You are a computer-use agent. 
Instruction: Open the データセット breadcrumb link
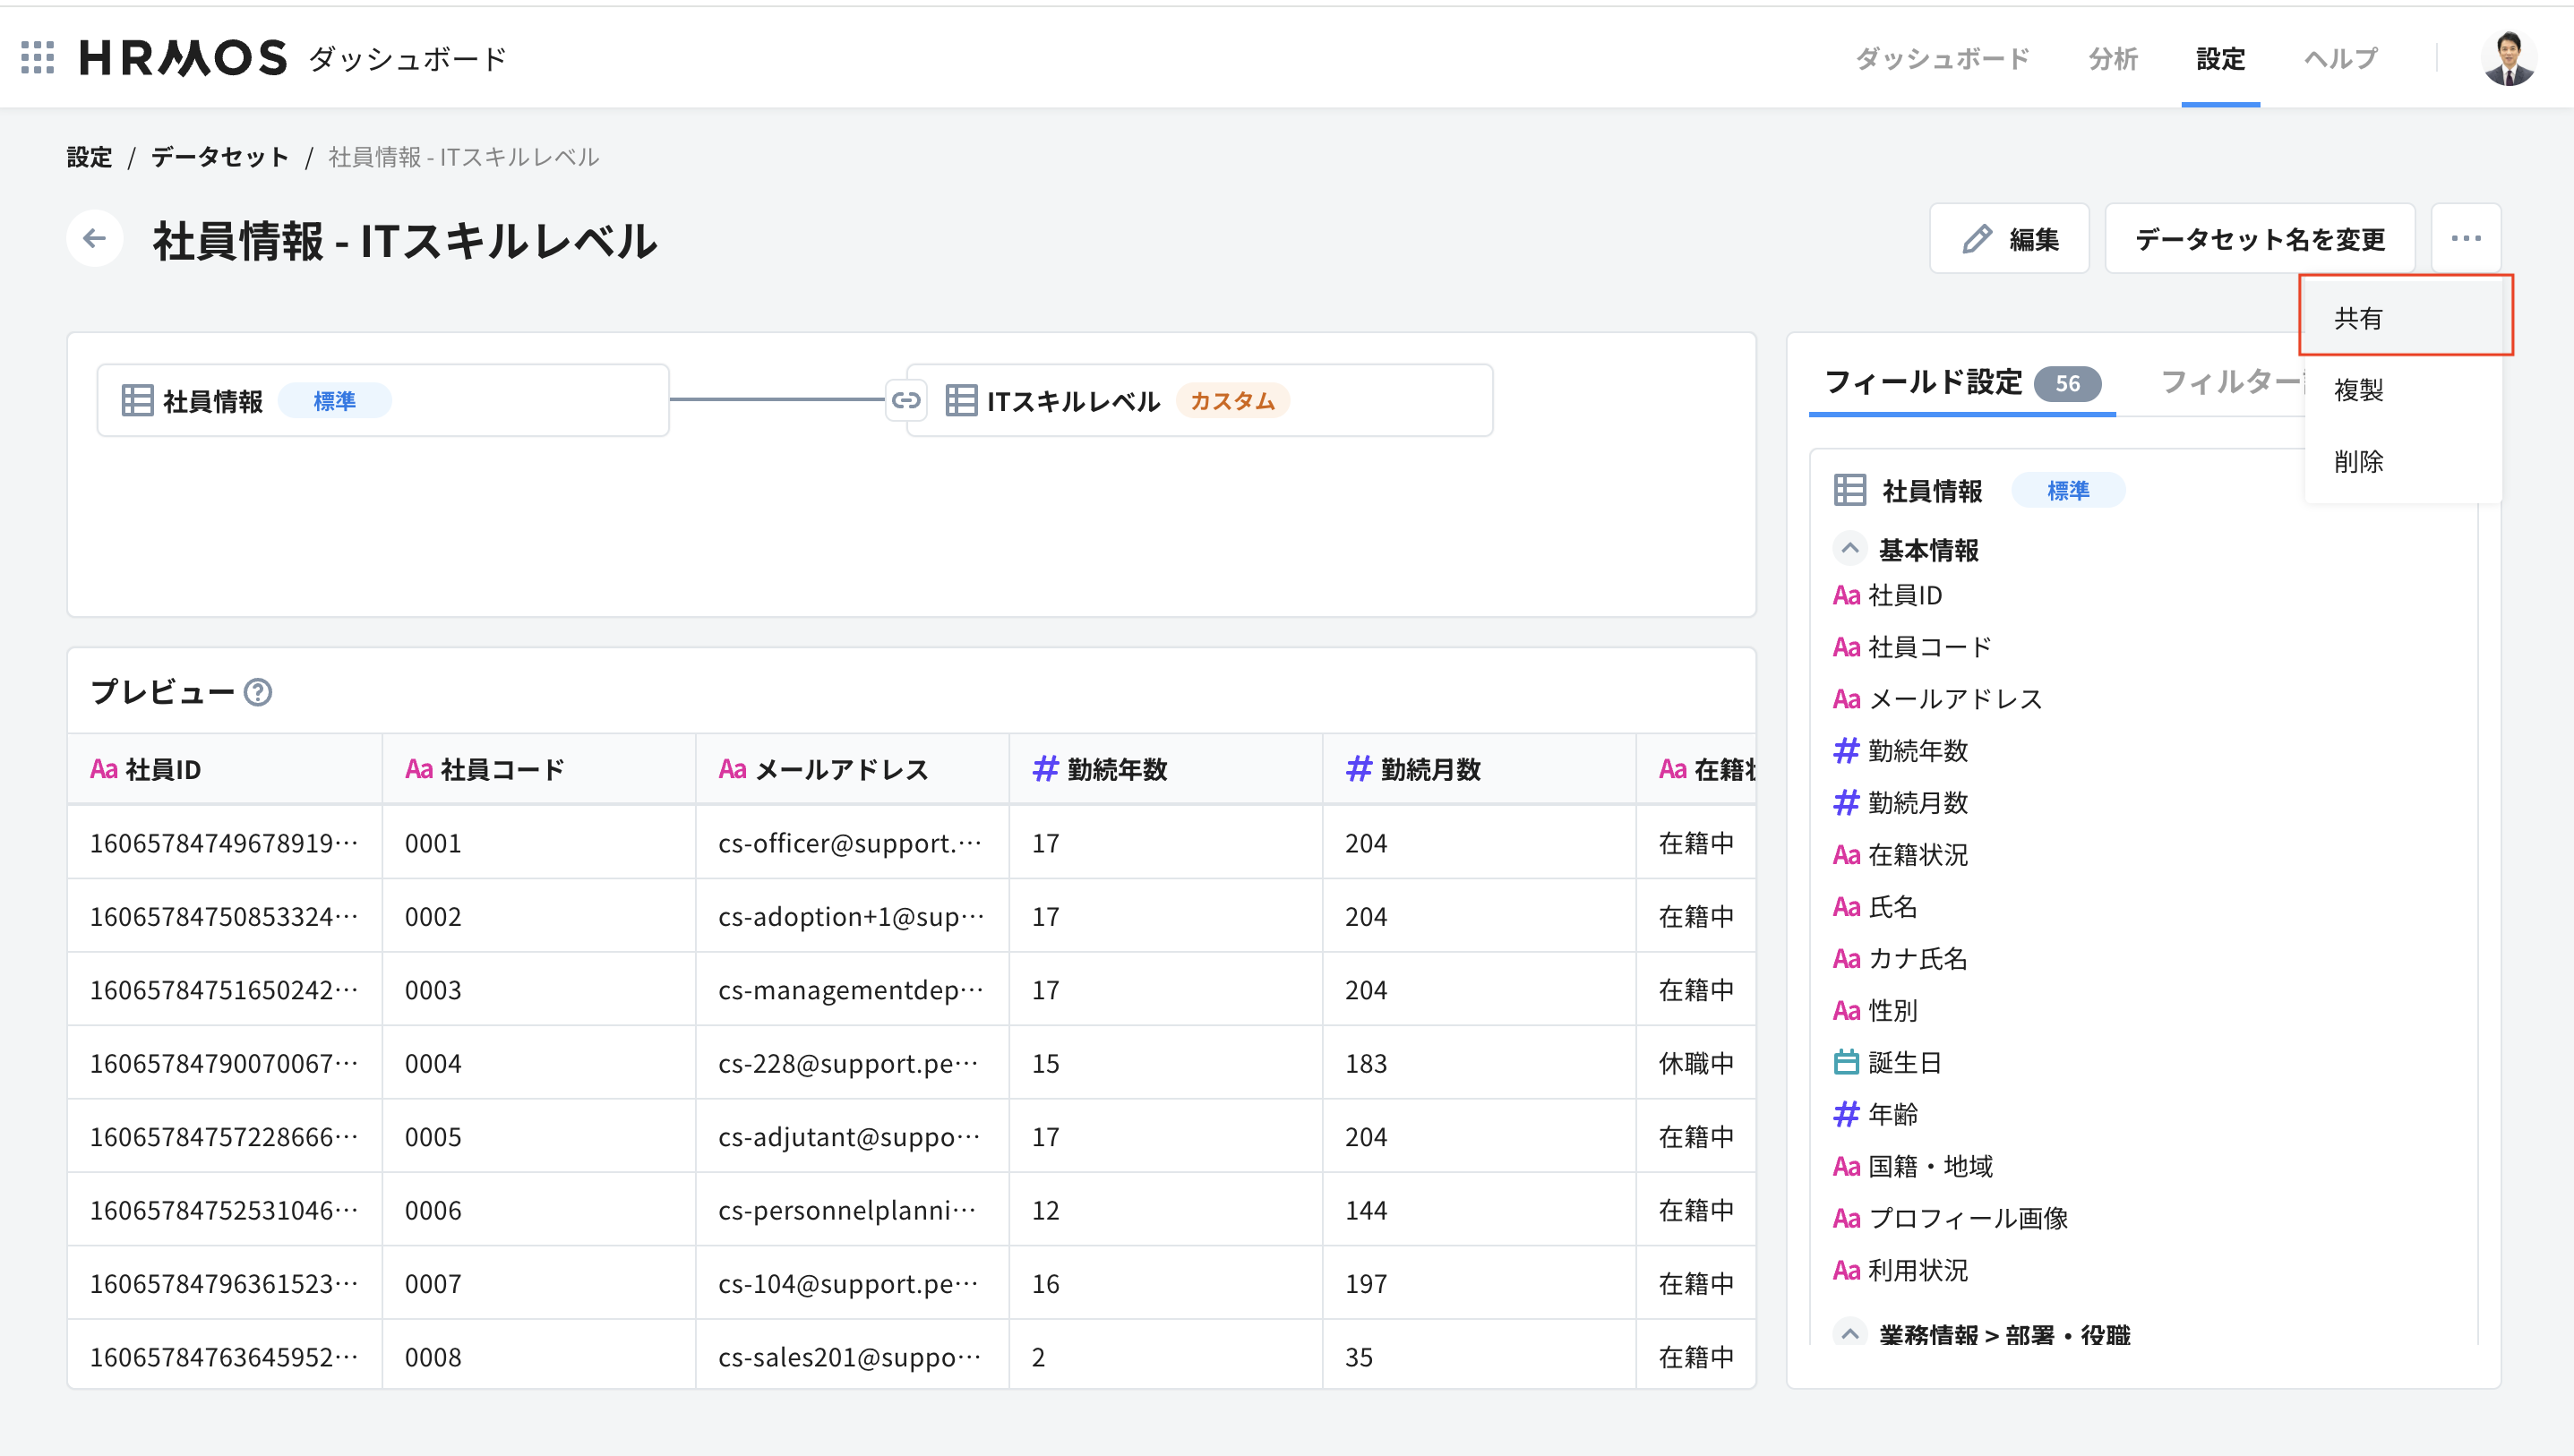pos(219,156)
